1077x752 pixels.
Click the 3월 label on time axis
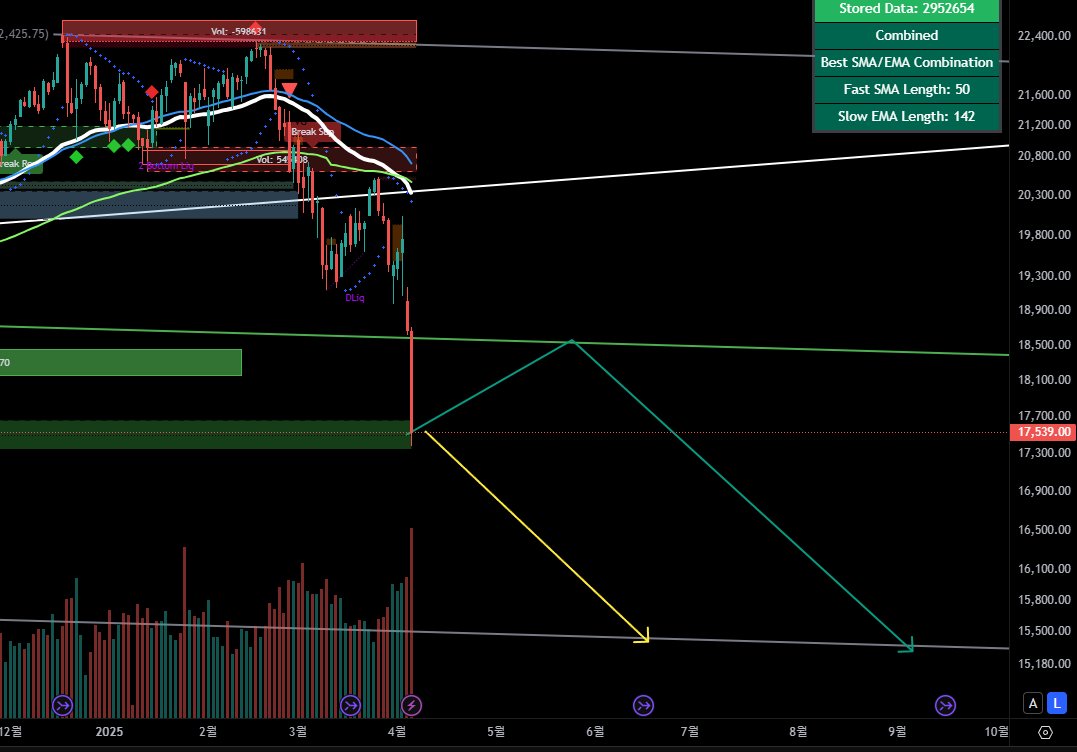297,731
